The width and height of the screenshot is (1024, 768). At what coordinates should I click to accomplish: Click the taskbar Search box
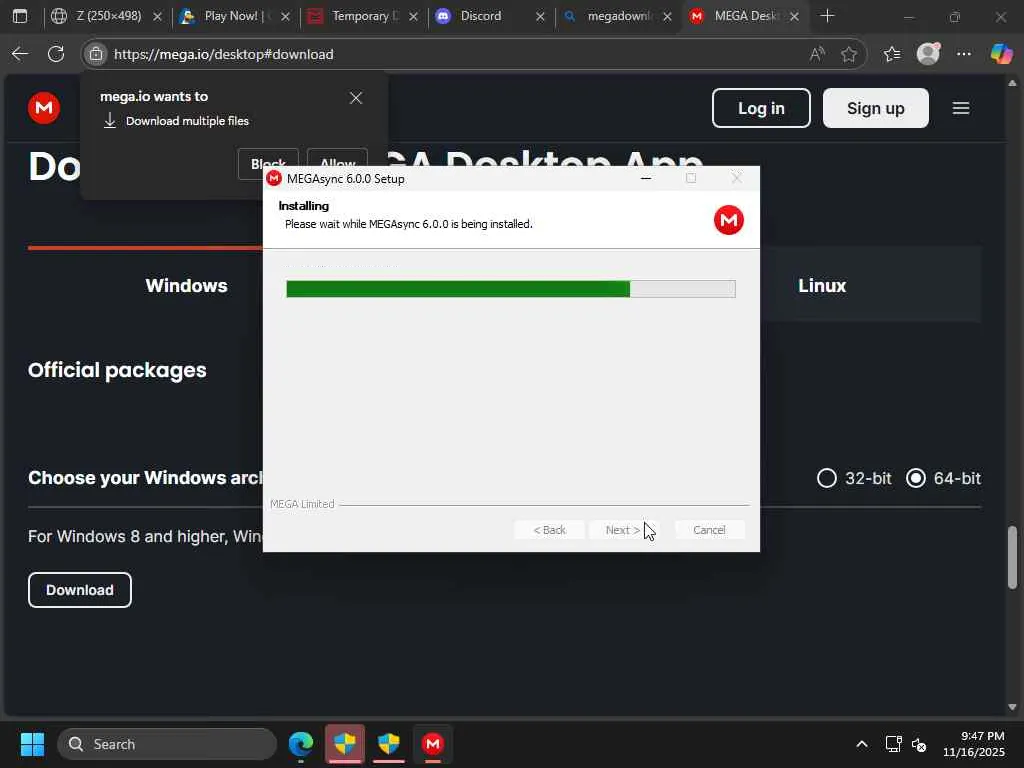click(167, 744)
